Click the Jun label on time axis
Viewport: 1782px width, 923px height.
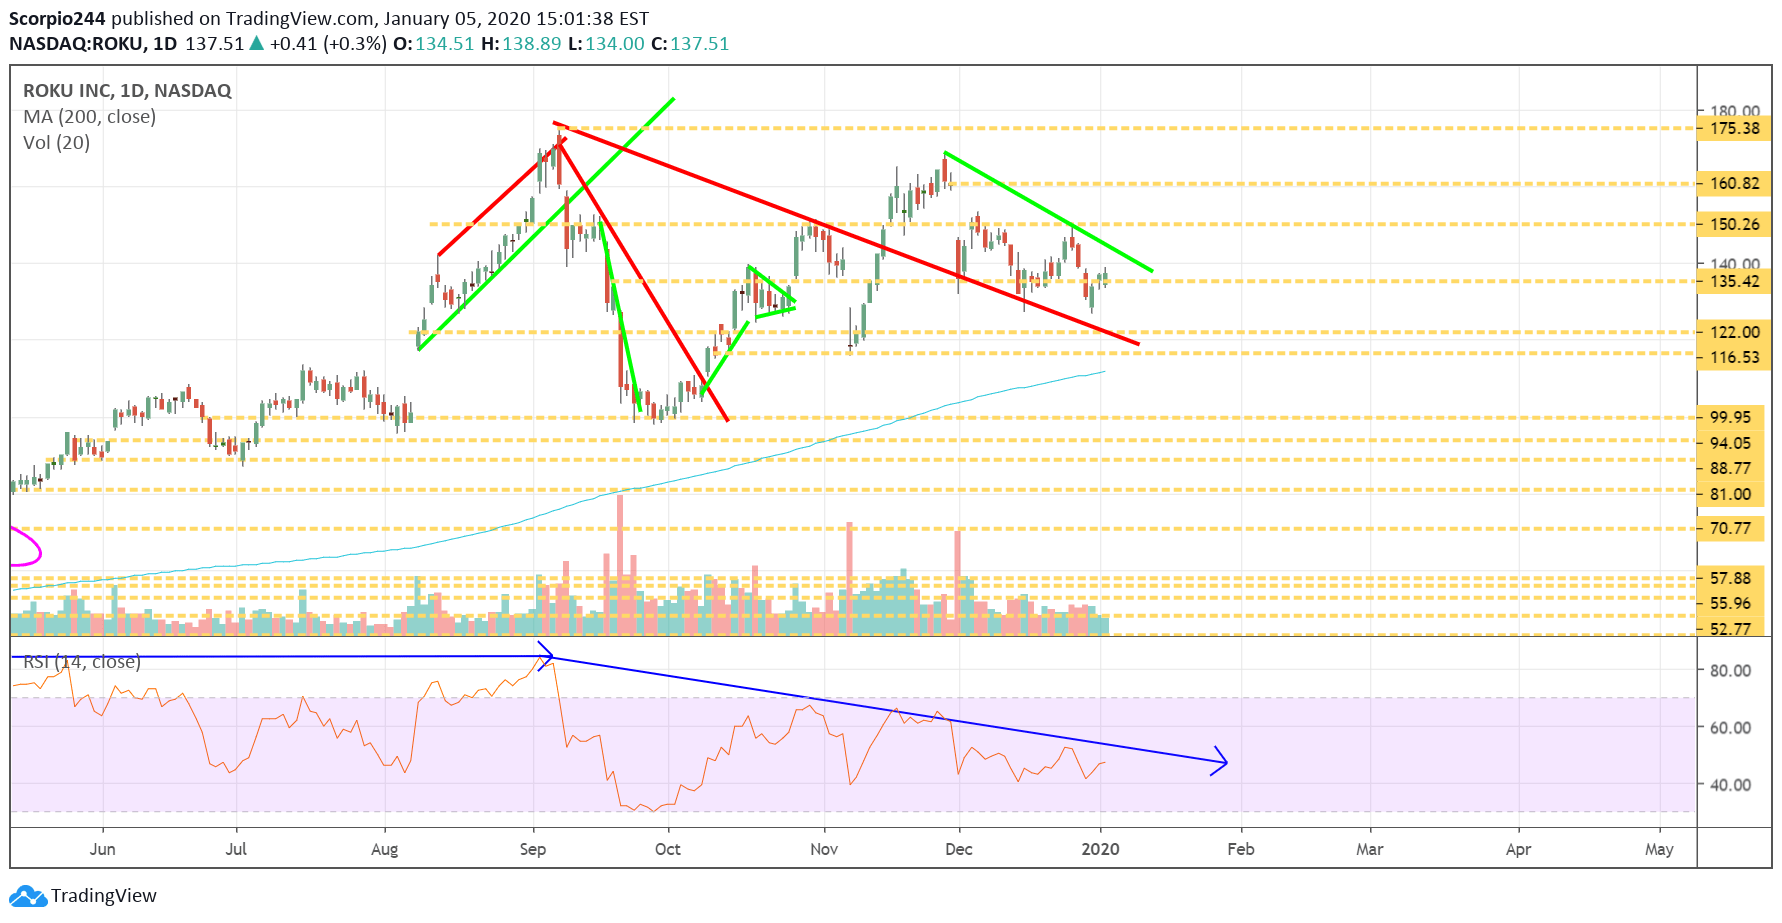click(x=102, y=849)
